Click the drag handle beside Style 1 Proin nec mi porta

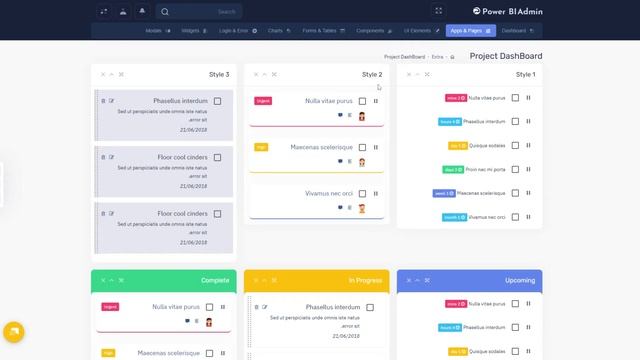pos(528,169)
